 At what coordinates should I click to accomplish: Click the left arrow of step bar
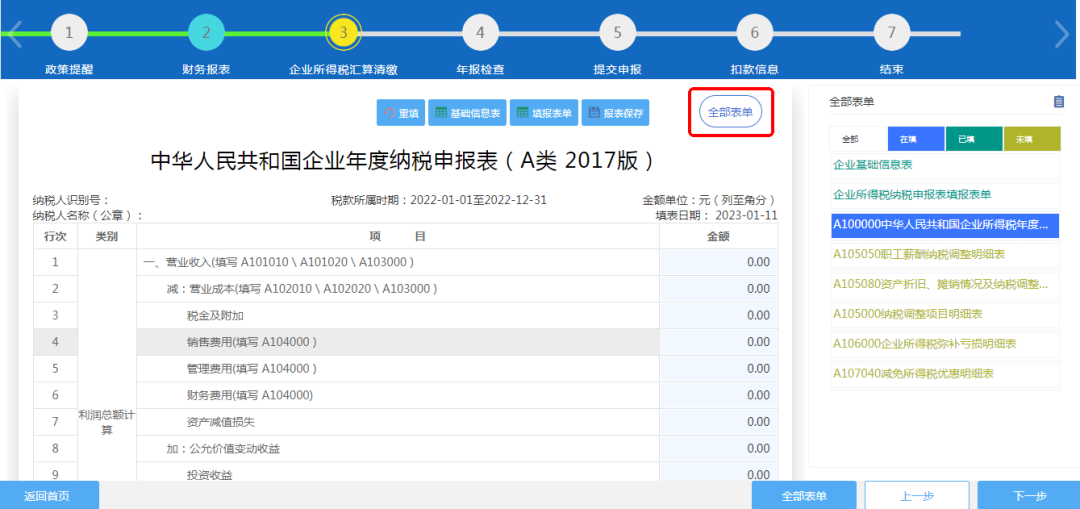[14, 34]
